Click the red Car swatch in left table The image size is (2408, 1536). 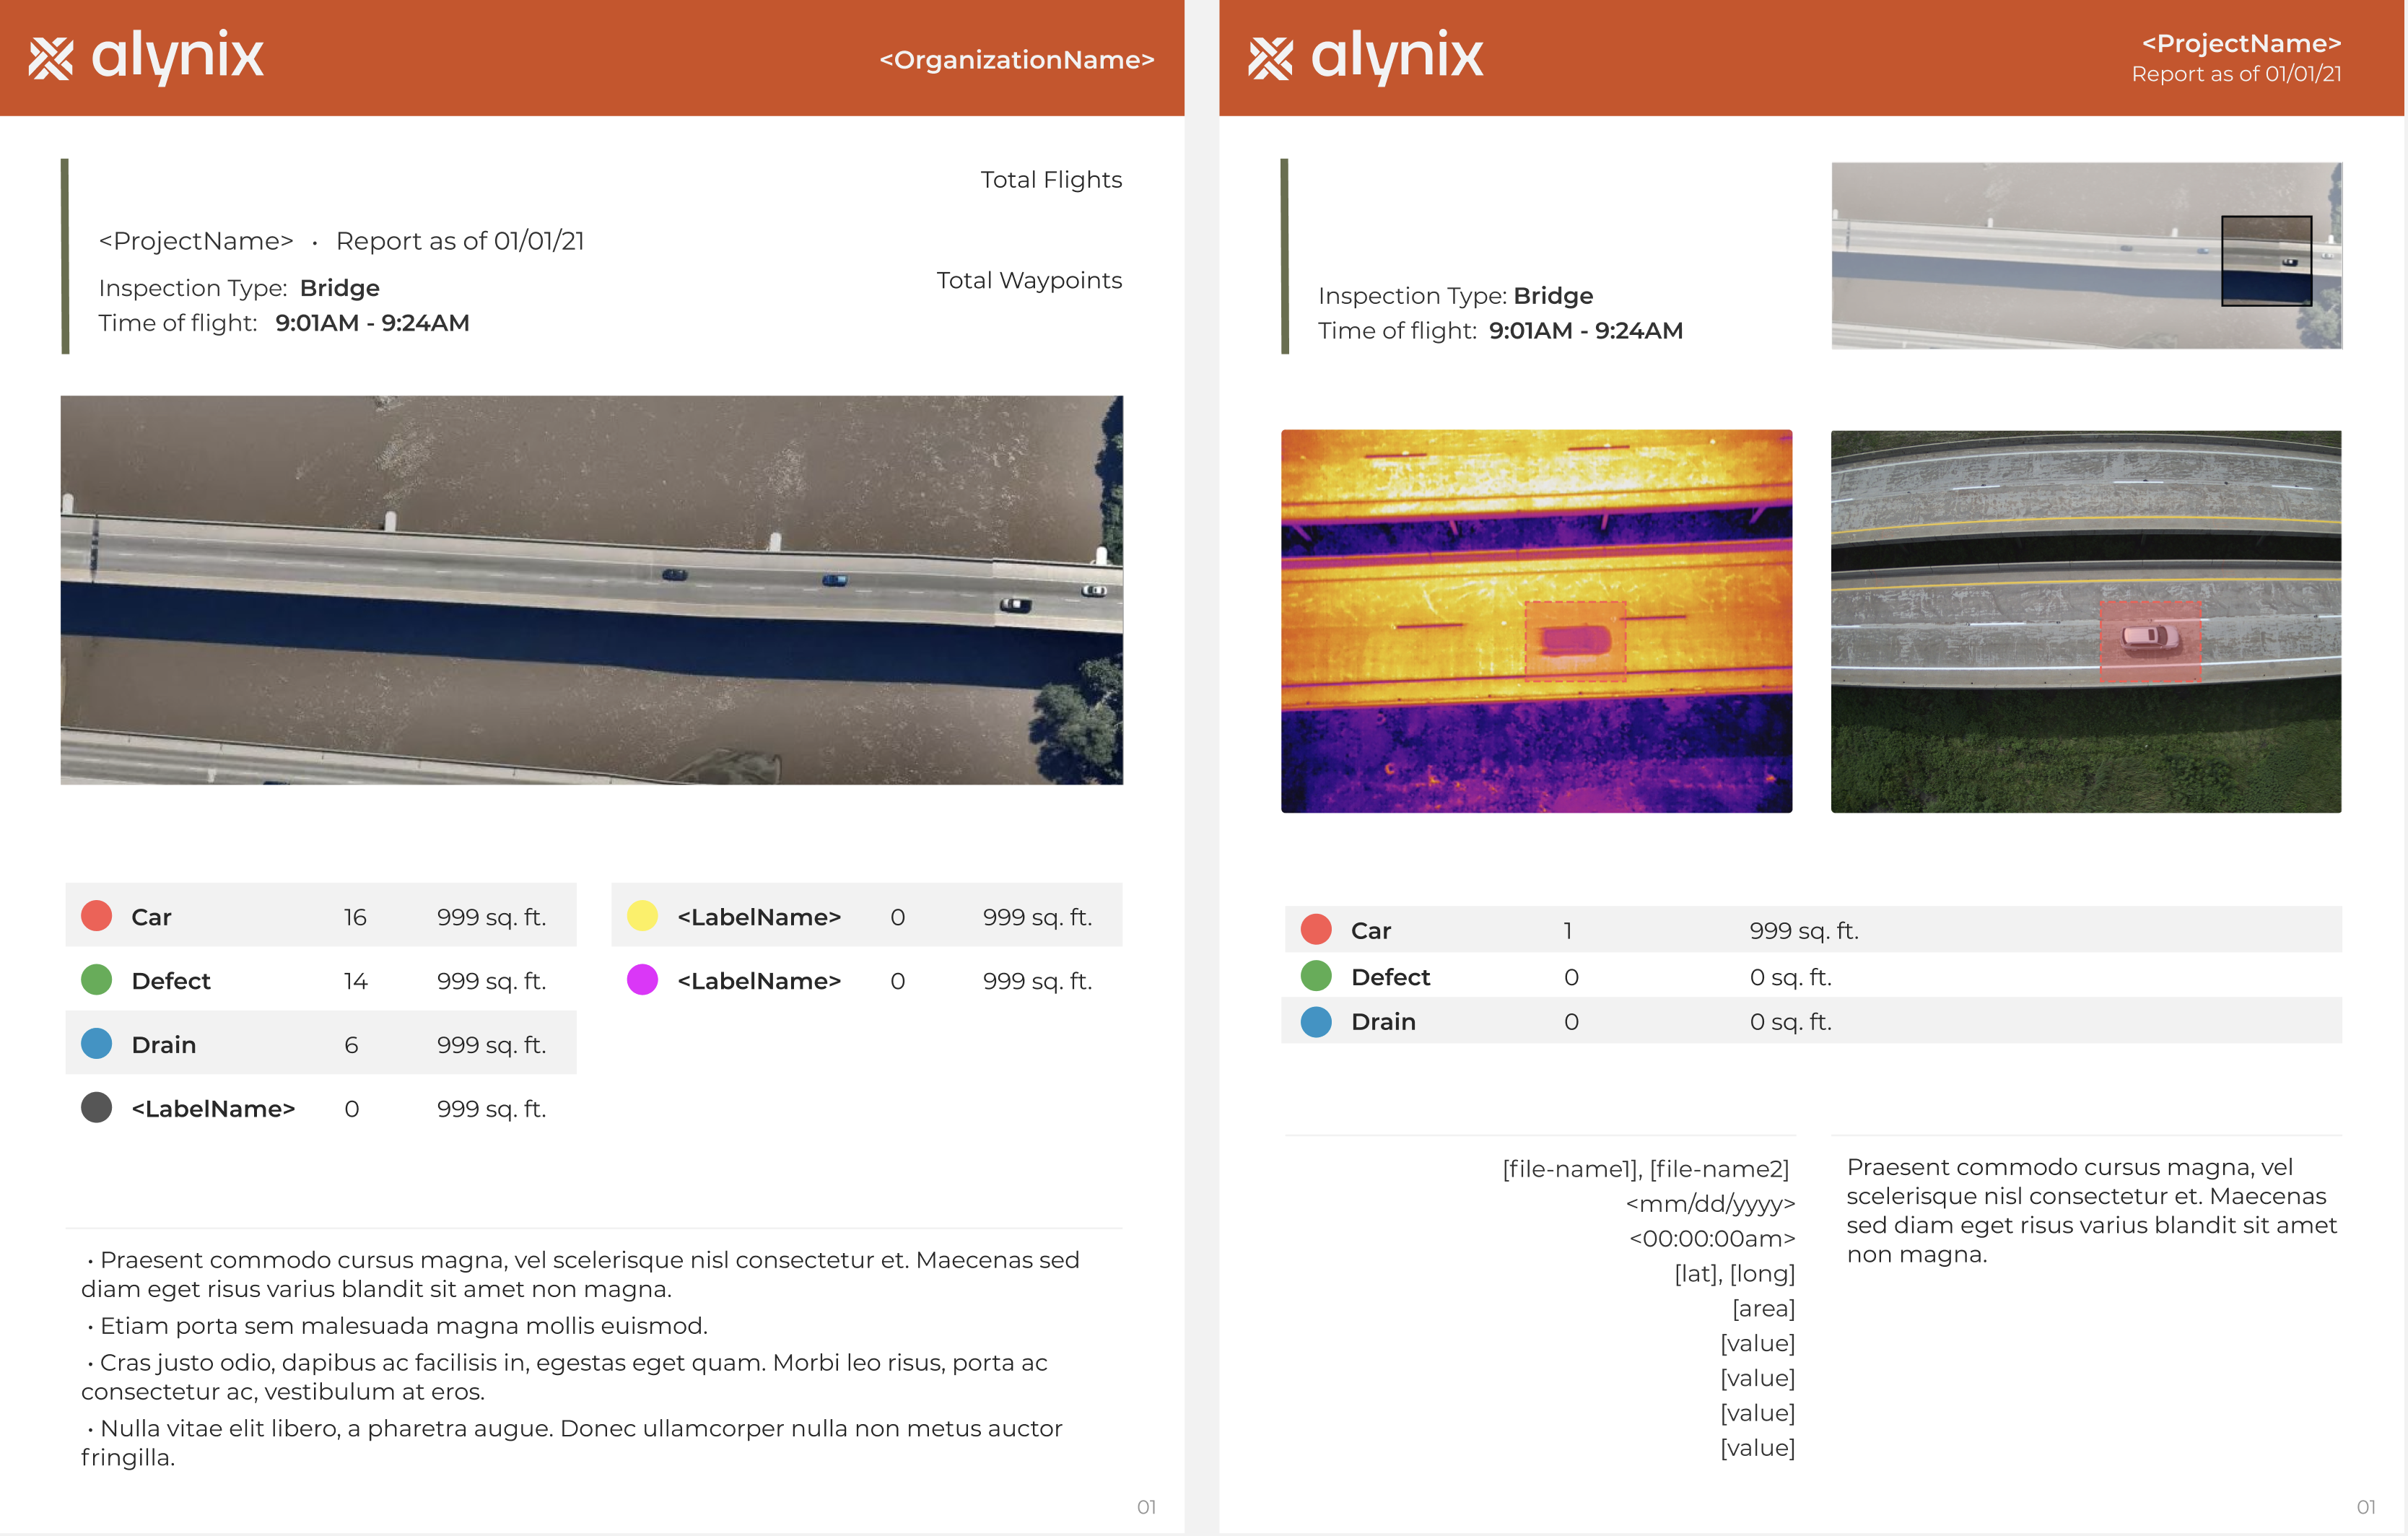96,916
